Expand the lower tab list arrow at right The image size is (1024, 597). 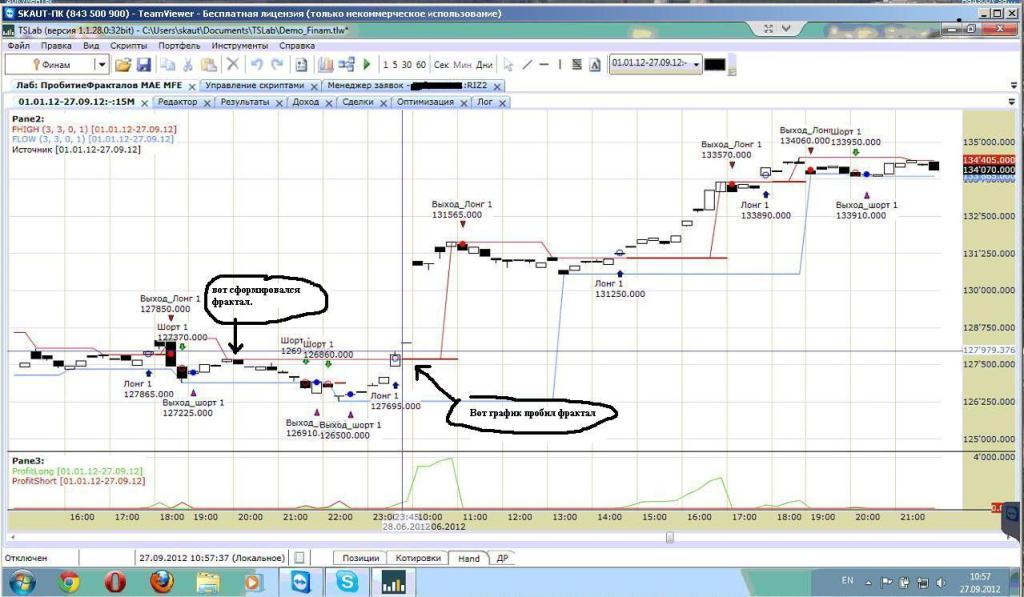tap(1012, 102)
